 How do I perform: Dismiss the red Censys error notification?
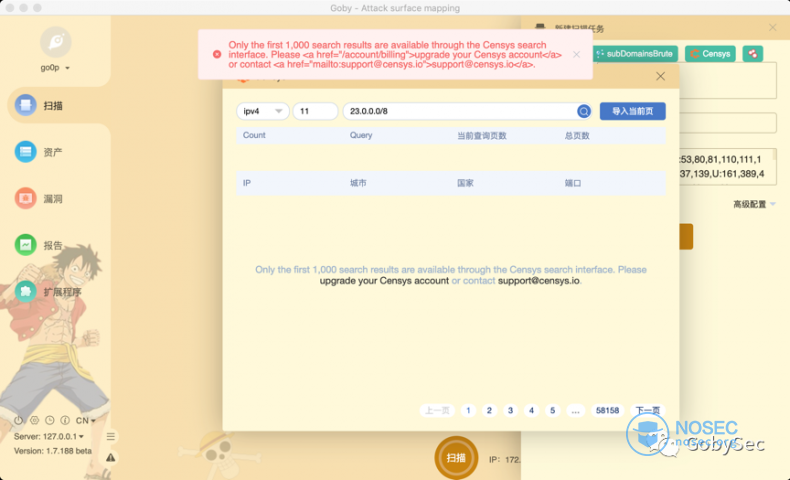(576, 54)
